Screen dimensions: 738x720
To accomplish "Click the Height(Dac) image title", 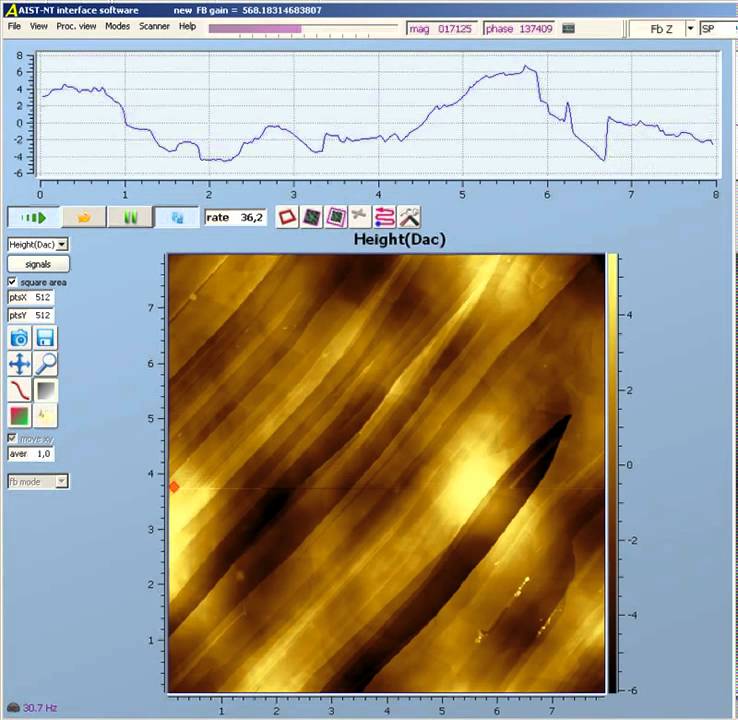I will [400, 239].
